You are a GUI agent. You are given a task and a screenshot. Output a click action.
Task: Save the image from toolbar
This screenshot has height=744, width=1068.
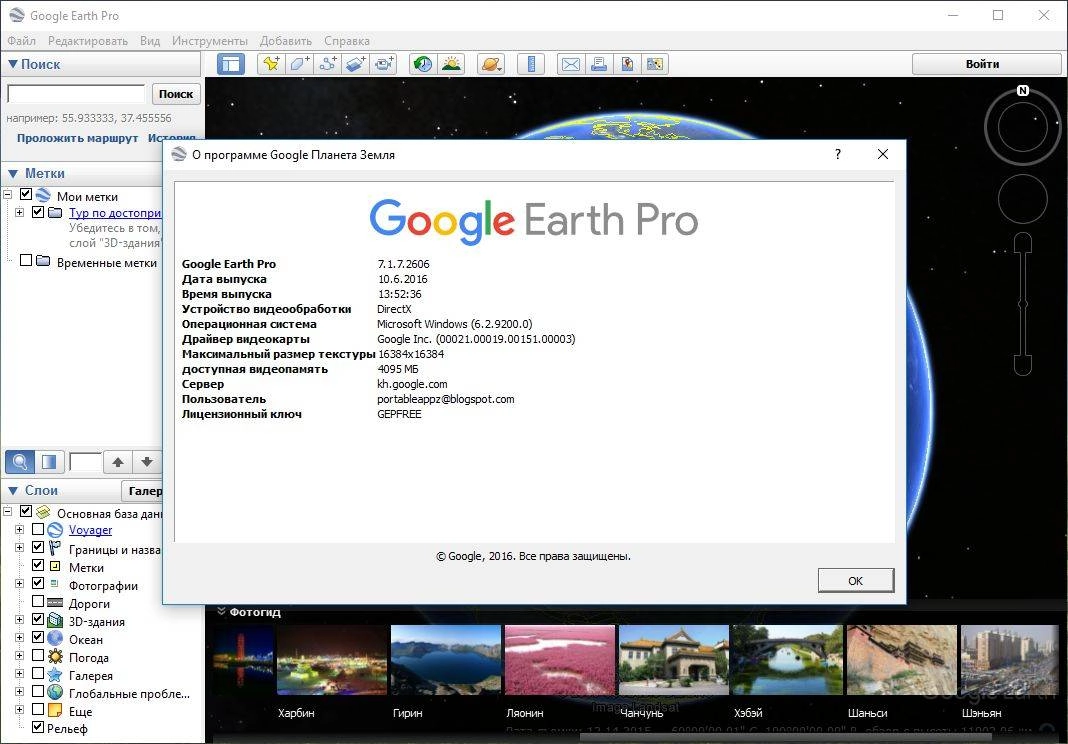coord(627,64)
